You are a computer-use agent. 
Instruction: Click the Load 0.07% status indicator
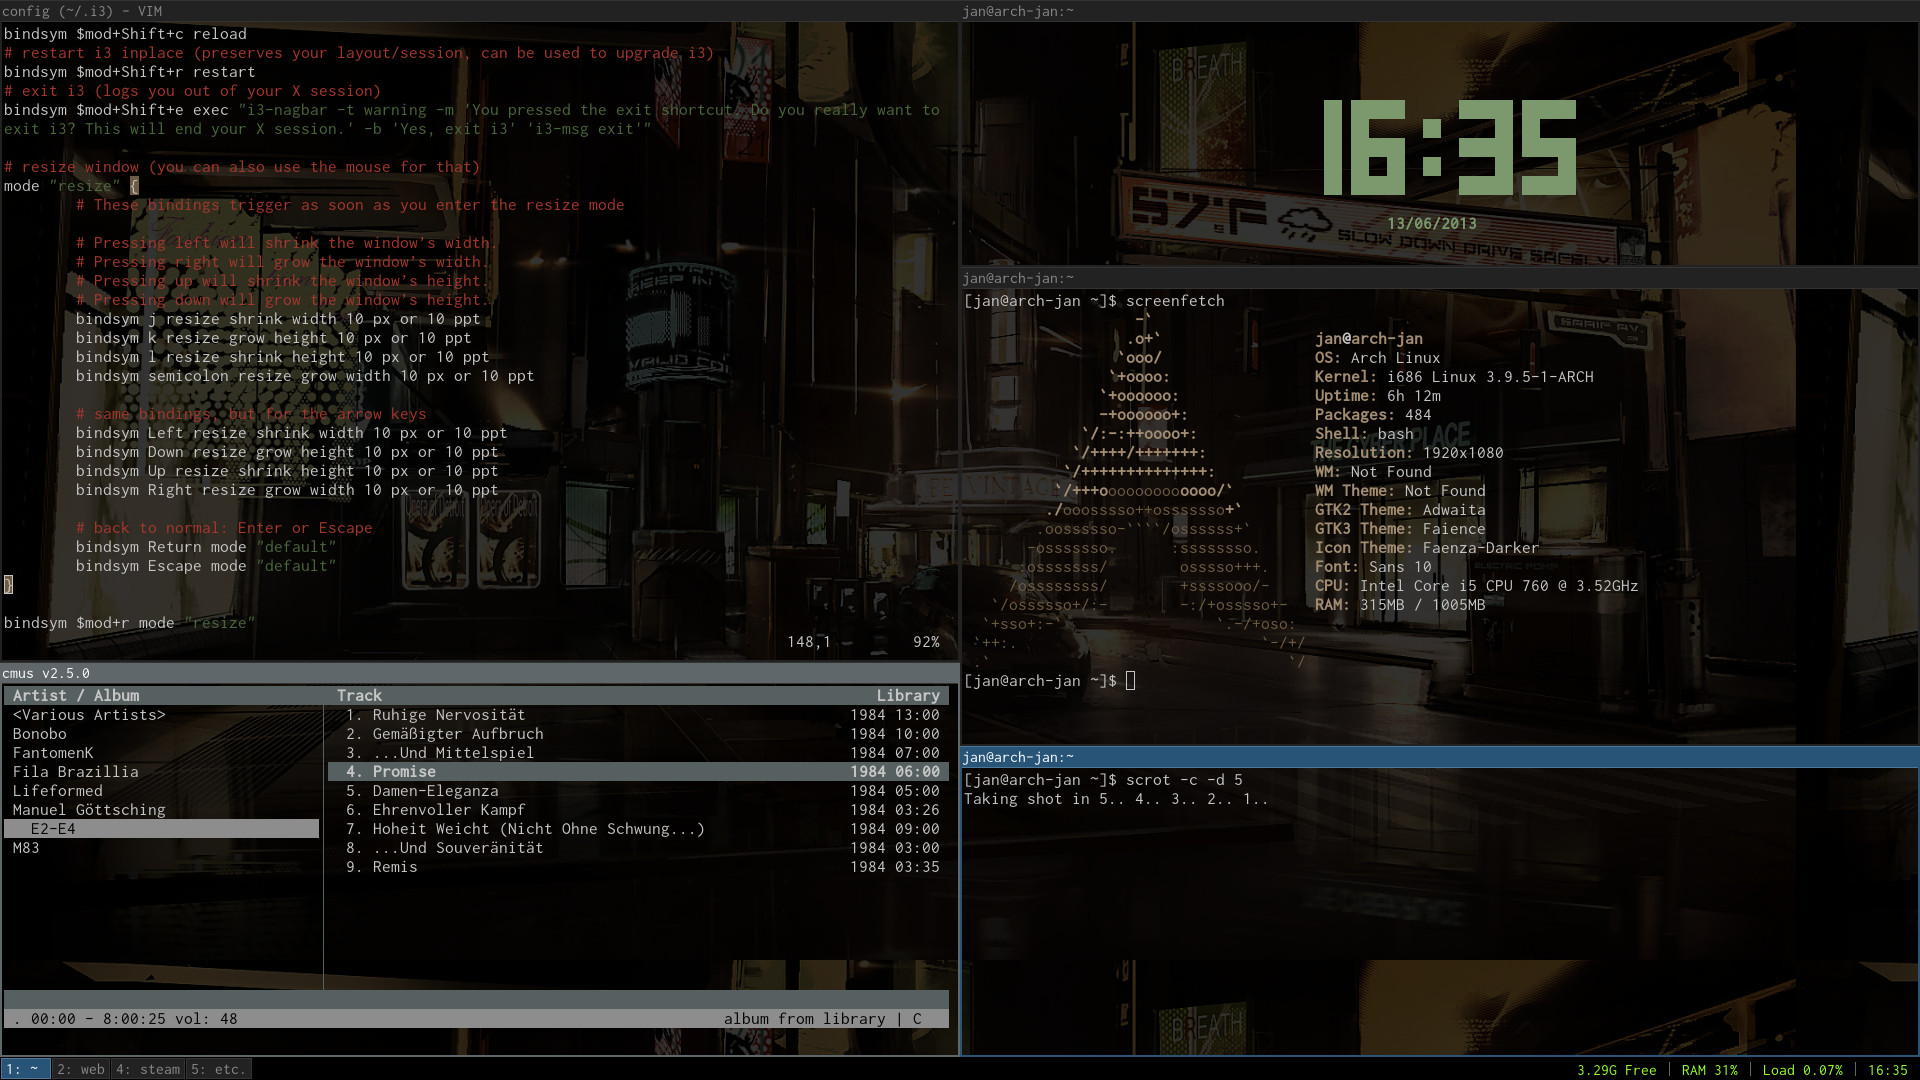pos(1802,1070)
